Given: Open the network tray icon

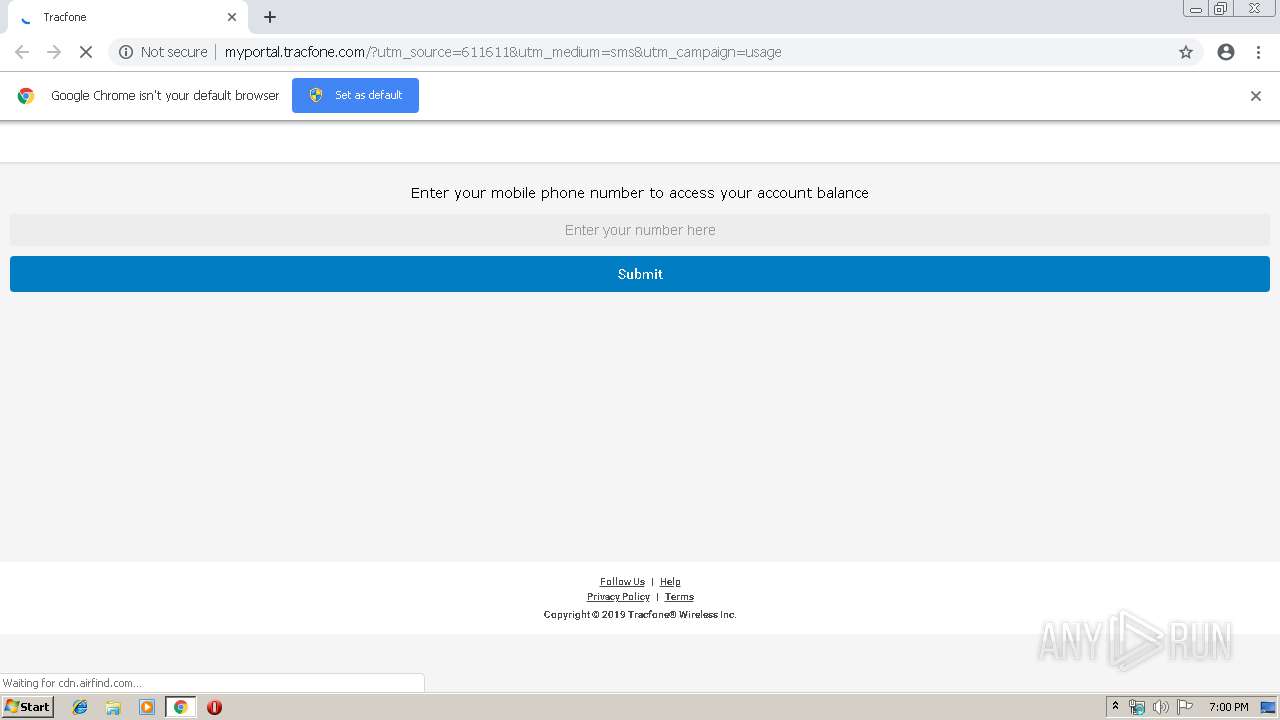Looking at the screenshot, I should pos(1137,707).
